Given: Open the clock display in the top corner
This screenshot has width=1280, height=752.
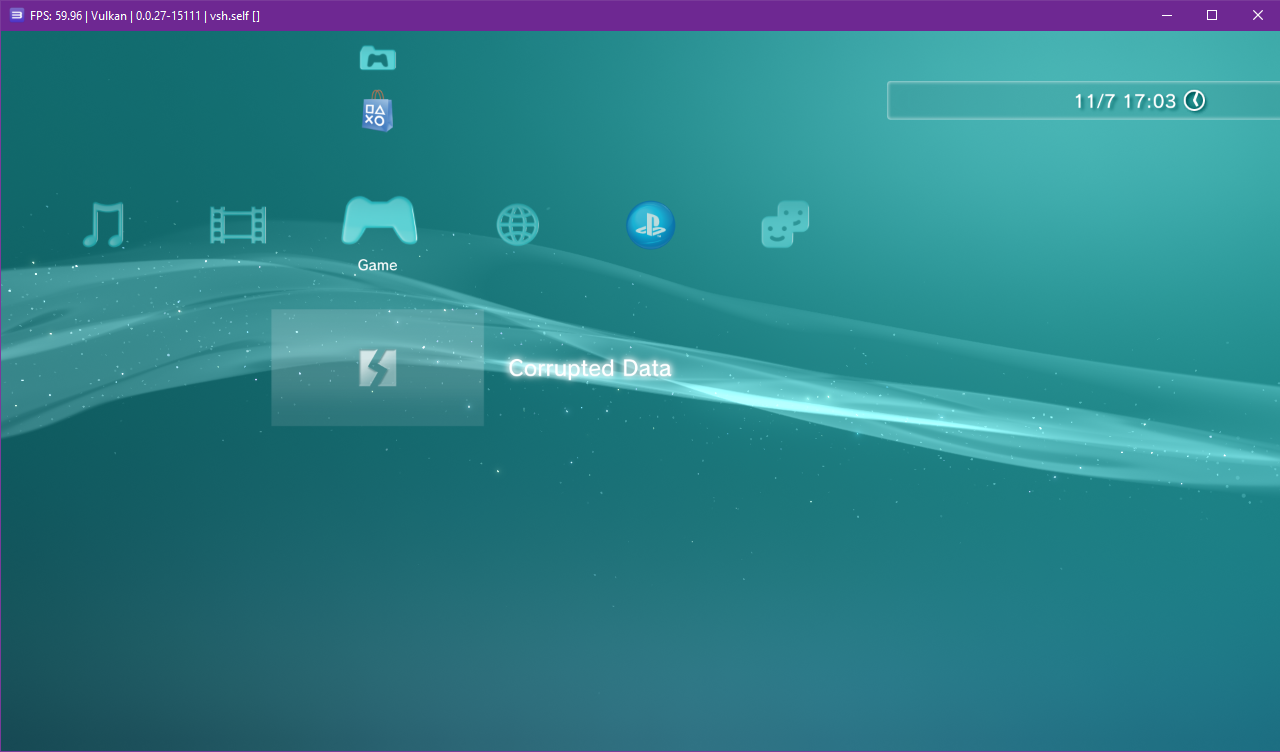Looking at the screenshot, I should click(x=1140, y=100).
